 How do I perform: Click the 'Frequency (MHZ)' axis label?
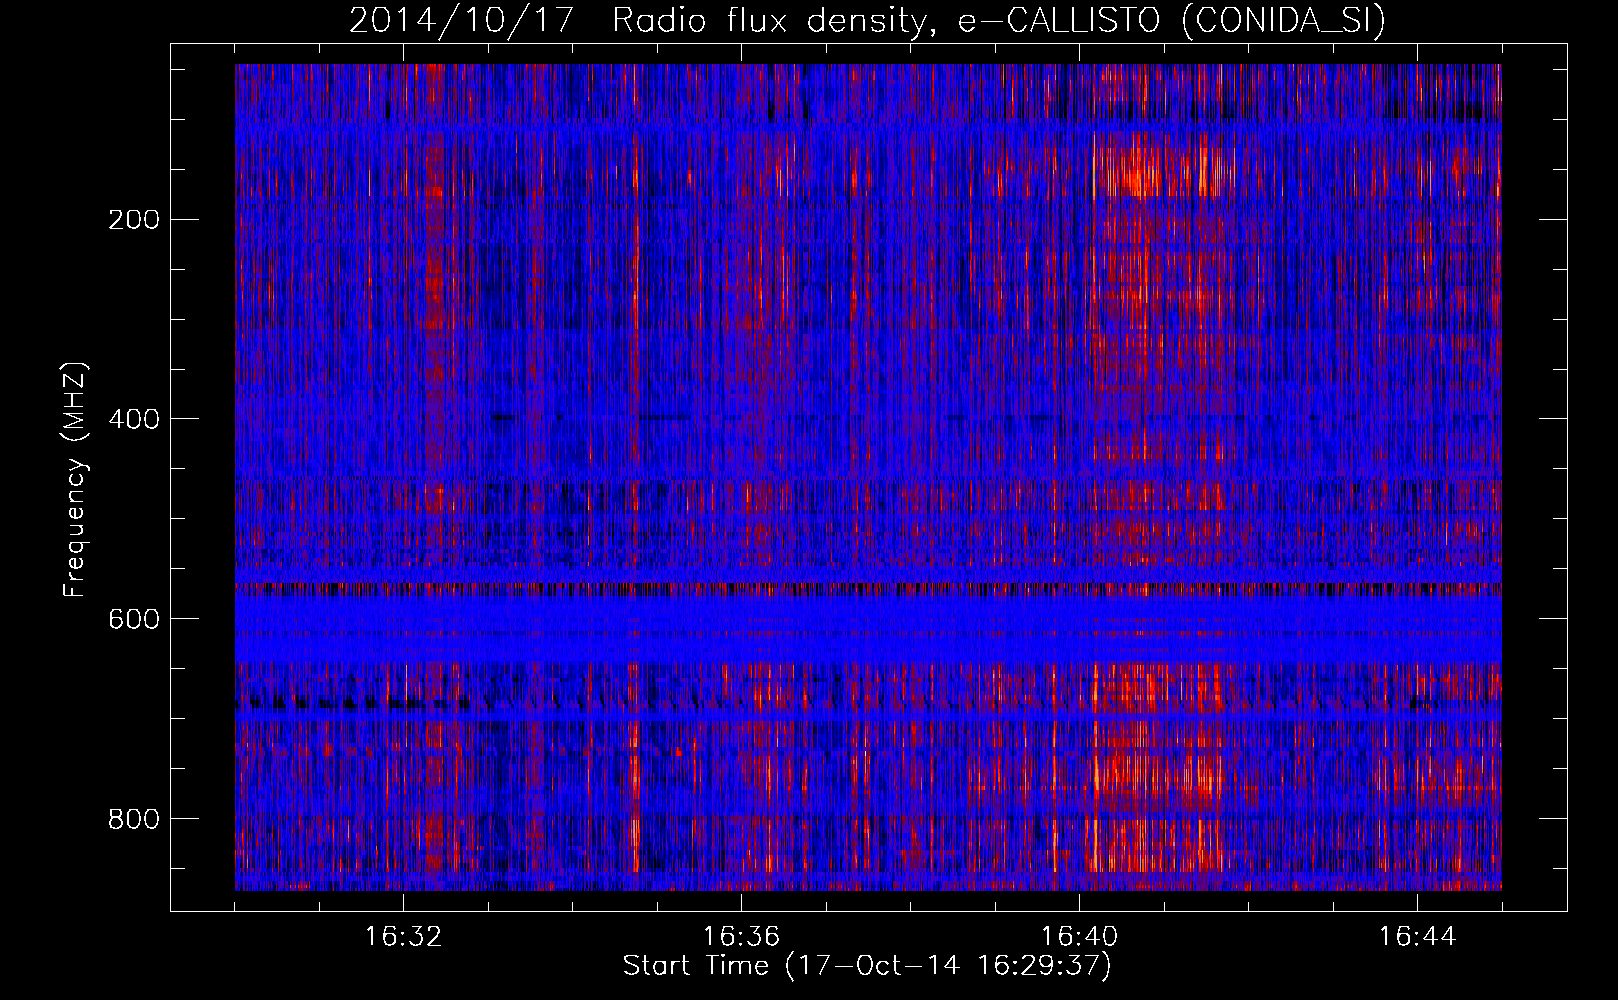tap(75, 480)
